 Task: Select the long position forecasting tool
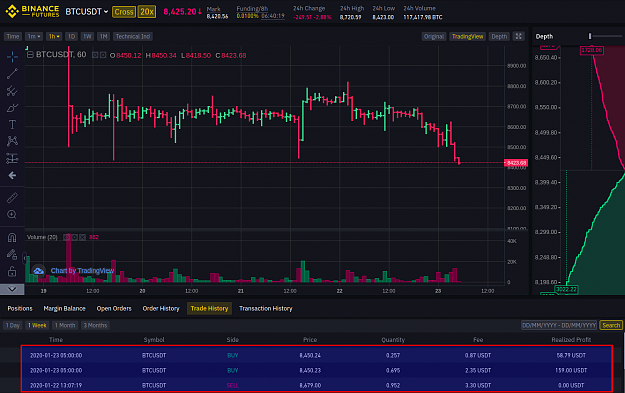(12, 158)
